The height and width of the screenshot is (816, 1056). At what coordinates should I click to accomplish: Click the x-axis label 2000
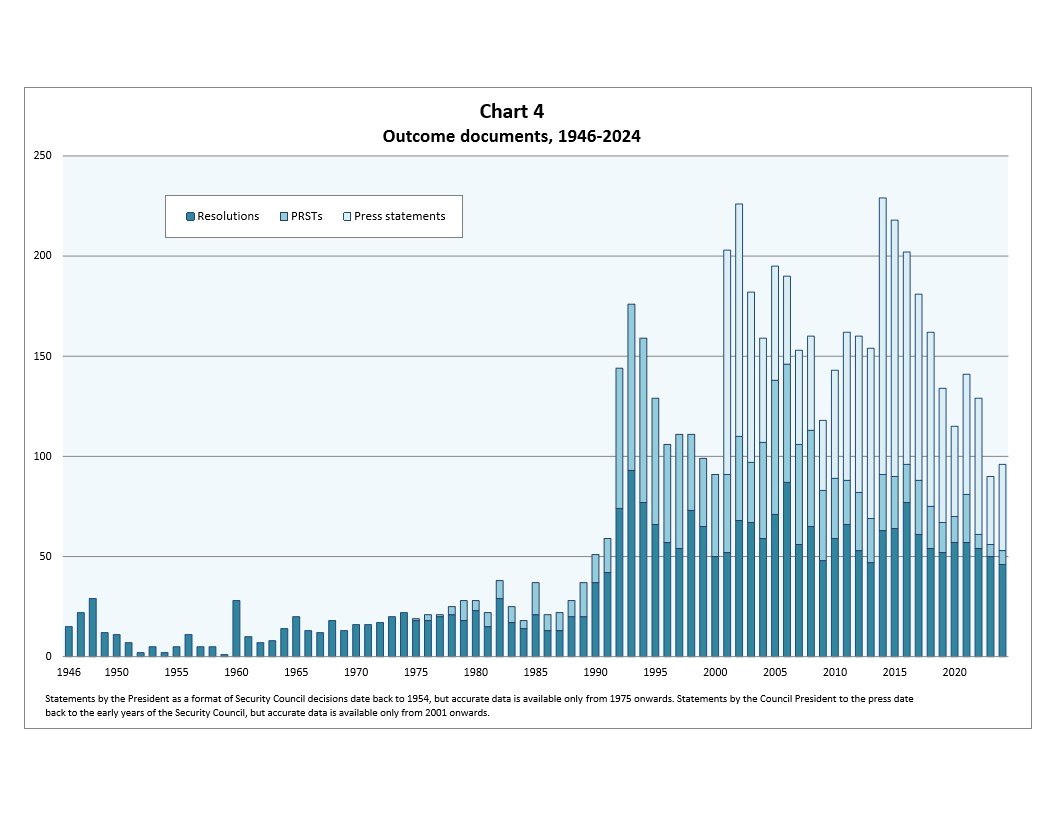pos(715,672)
